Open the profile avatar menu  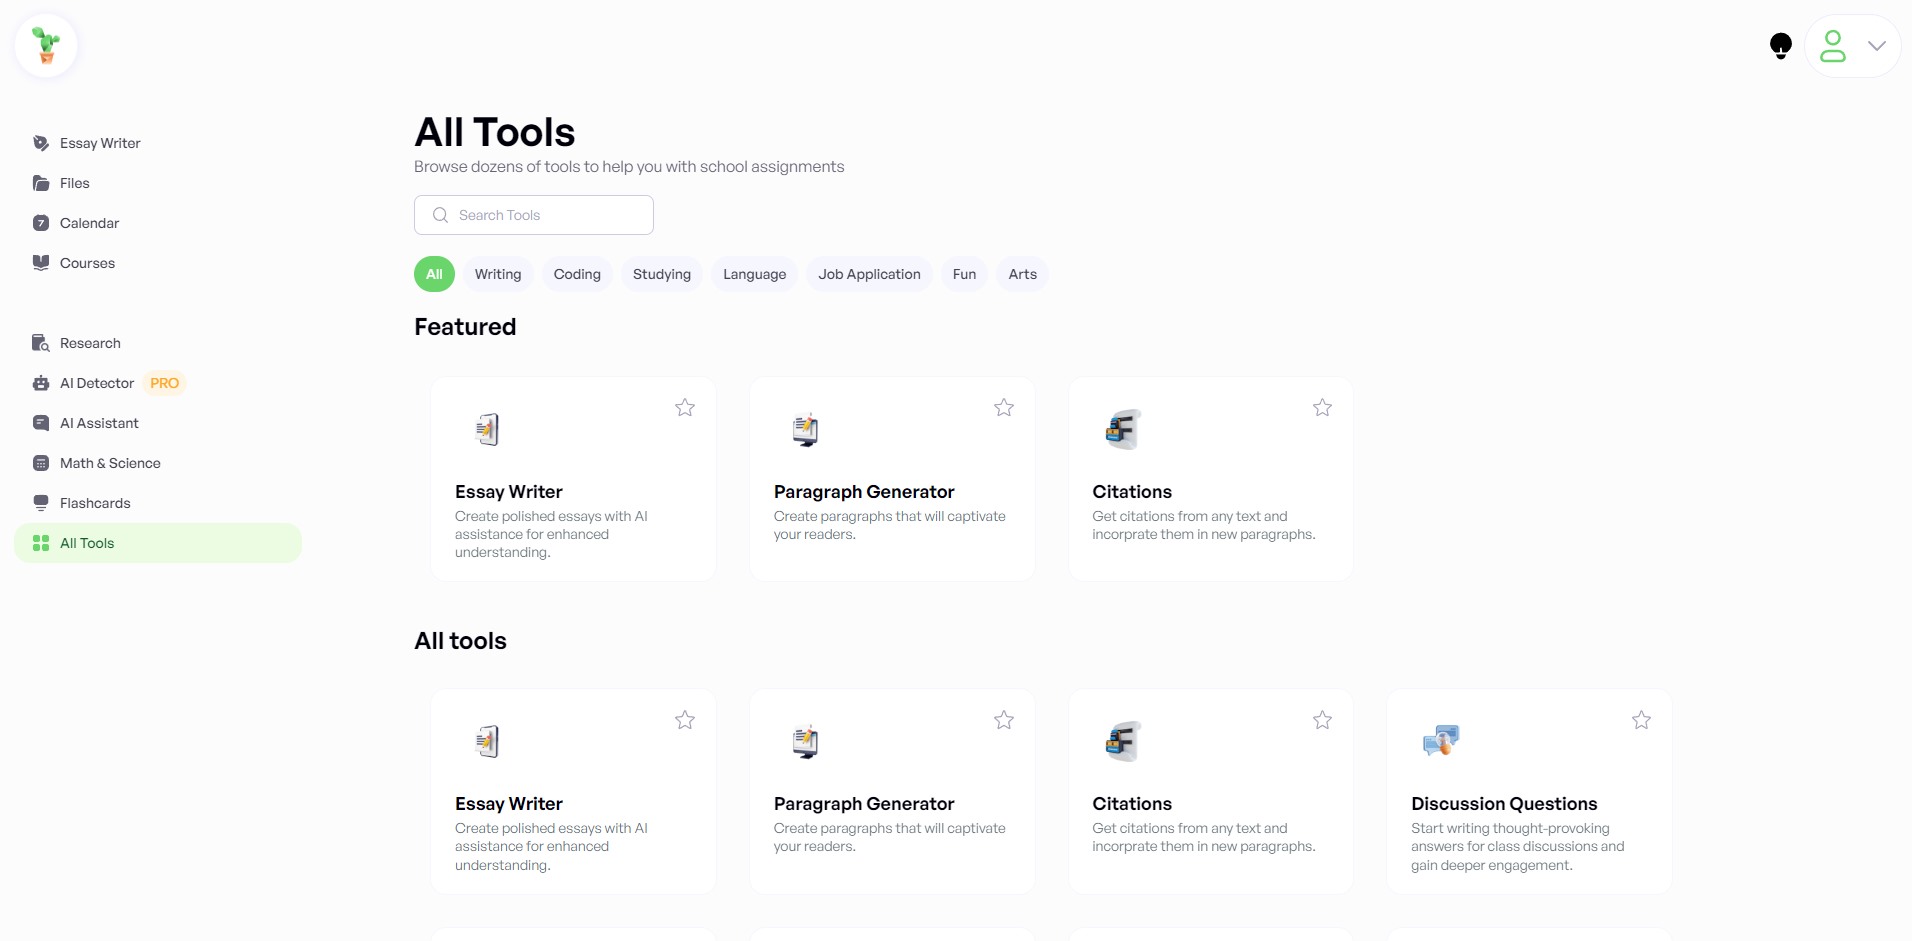point(1833,46)
